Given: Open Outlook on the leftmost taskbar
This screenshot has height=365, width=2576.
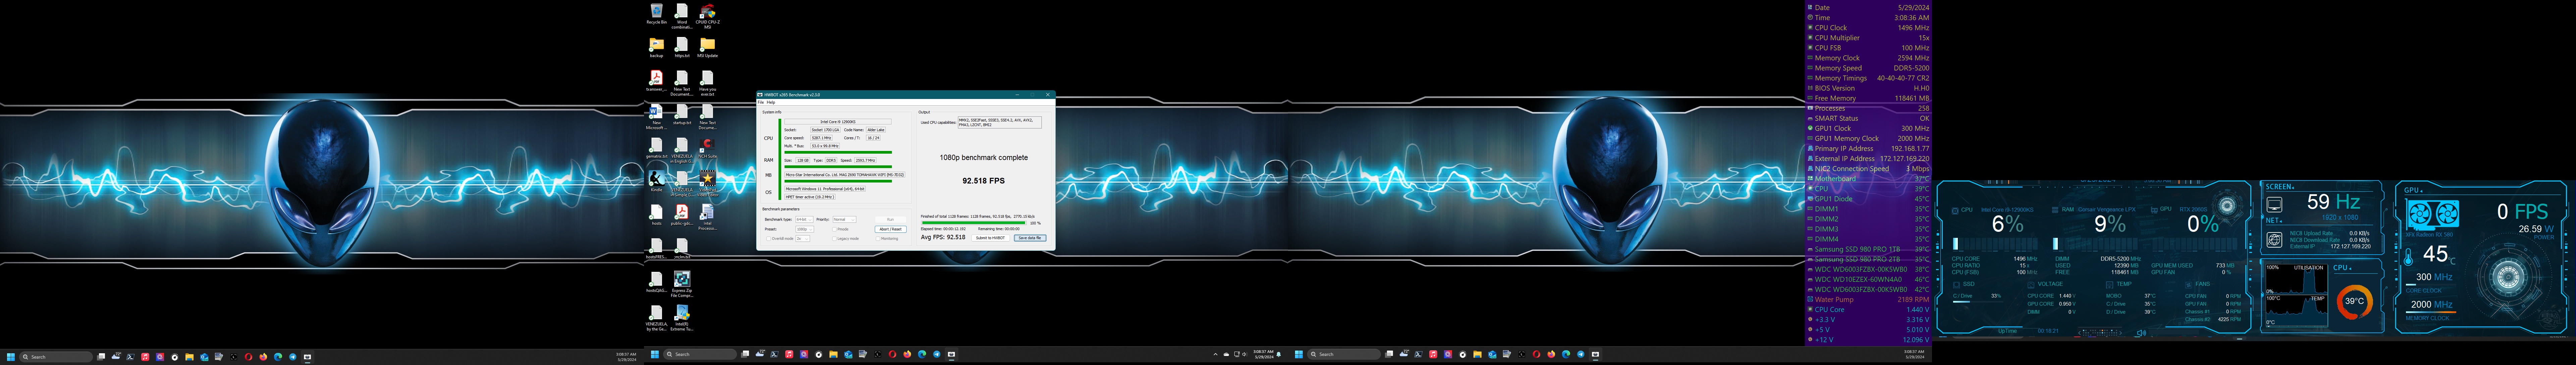Looking at the screenshot, I should coord(204,357).
